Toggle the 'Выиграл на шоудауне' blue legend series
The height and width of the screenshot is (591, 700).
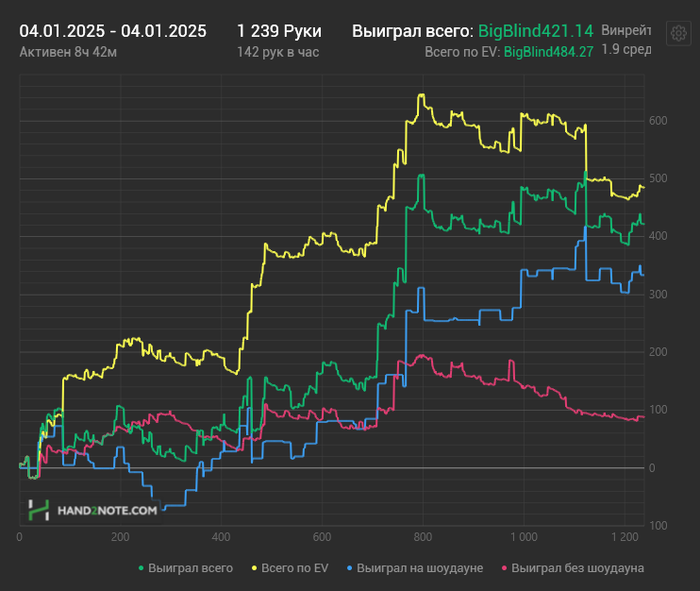click(415, 568)
